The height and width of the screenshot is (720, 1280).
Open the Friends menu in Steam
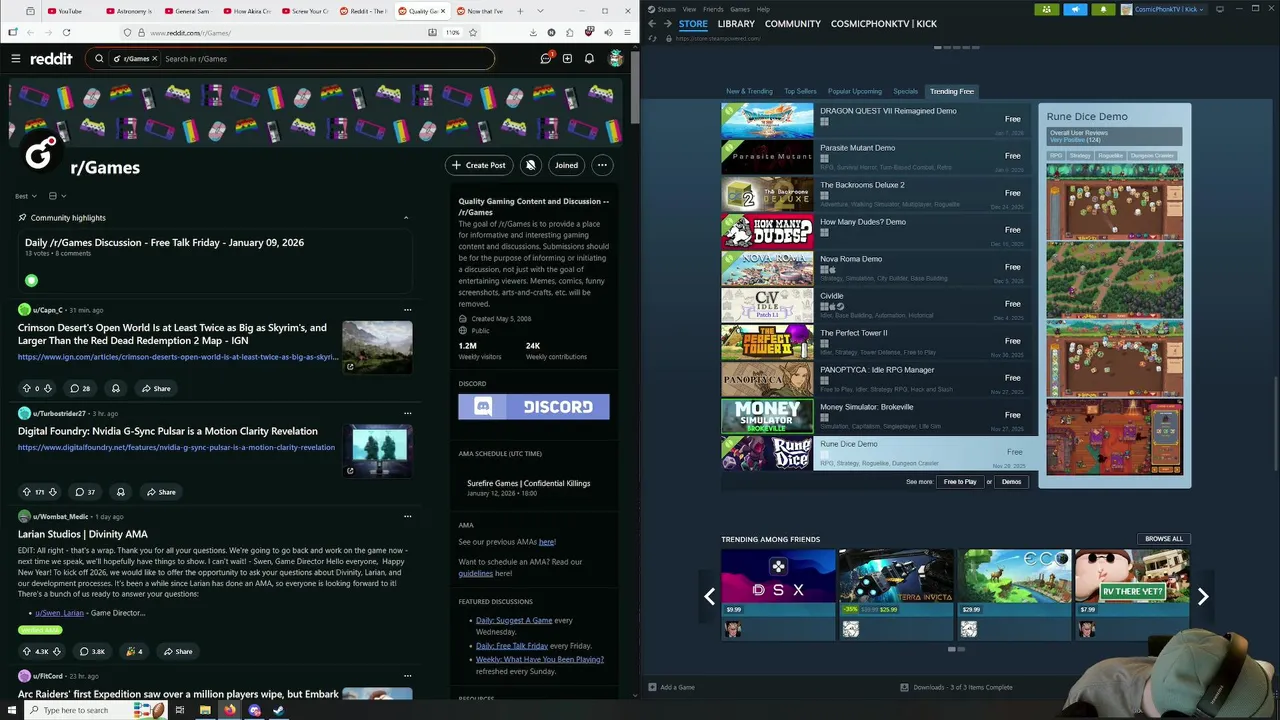(x=713, y=9)
